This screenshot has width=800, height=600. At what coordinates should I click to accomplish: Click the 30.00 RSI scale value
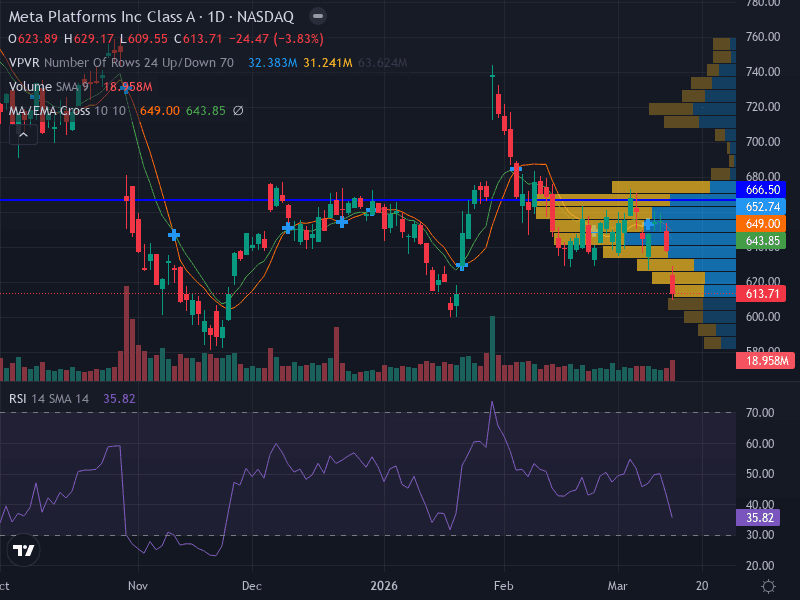tap(760, 535)
